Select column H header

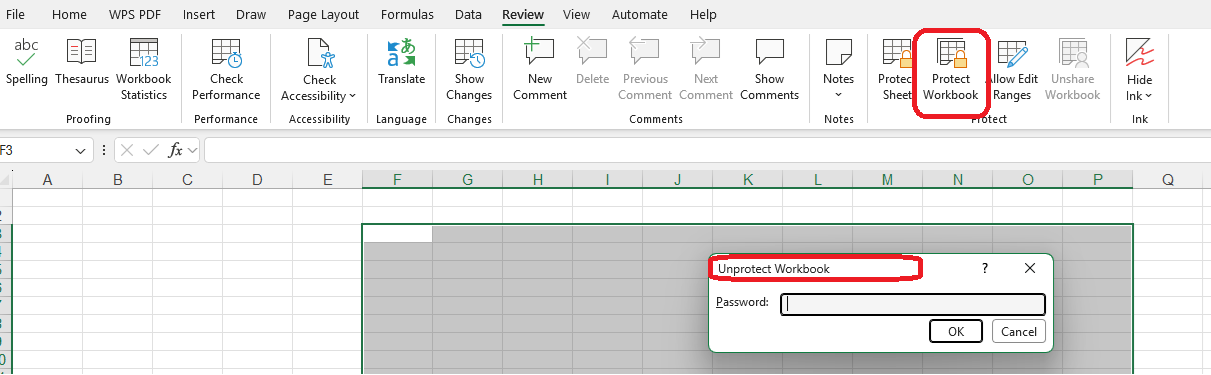coord(537,180)
